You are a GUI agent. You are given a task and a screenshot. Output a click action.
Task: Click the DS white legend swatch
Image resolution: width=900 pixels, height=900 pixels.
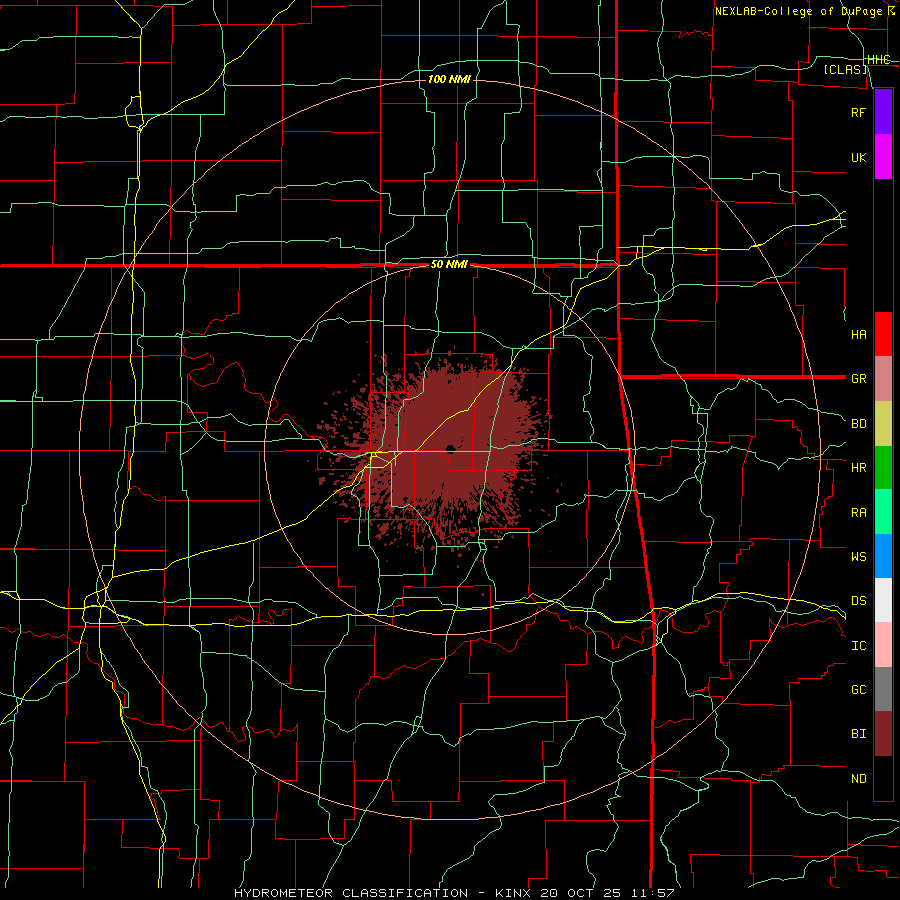(883, 600)
